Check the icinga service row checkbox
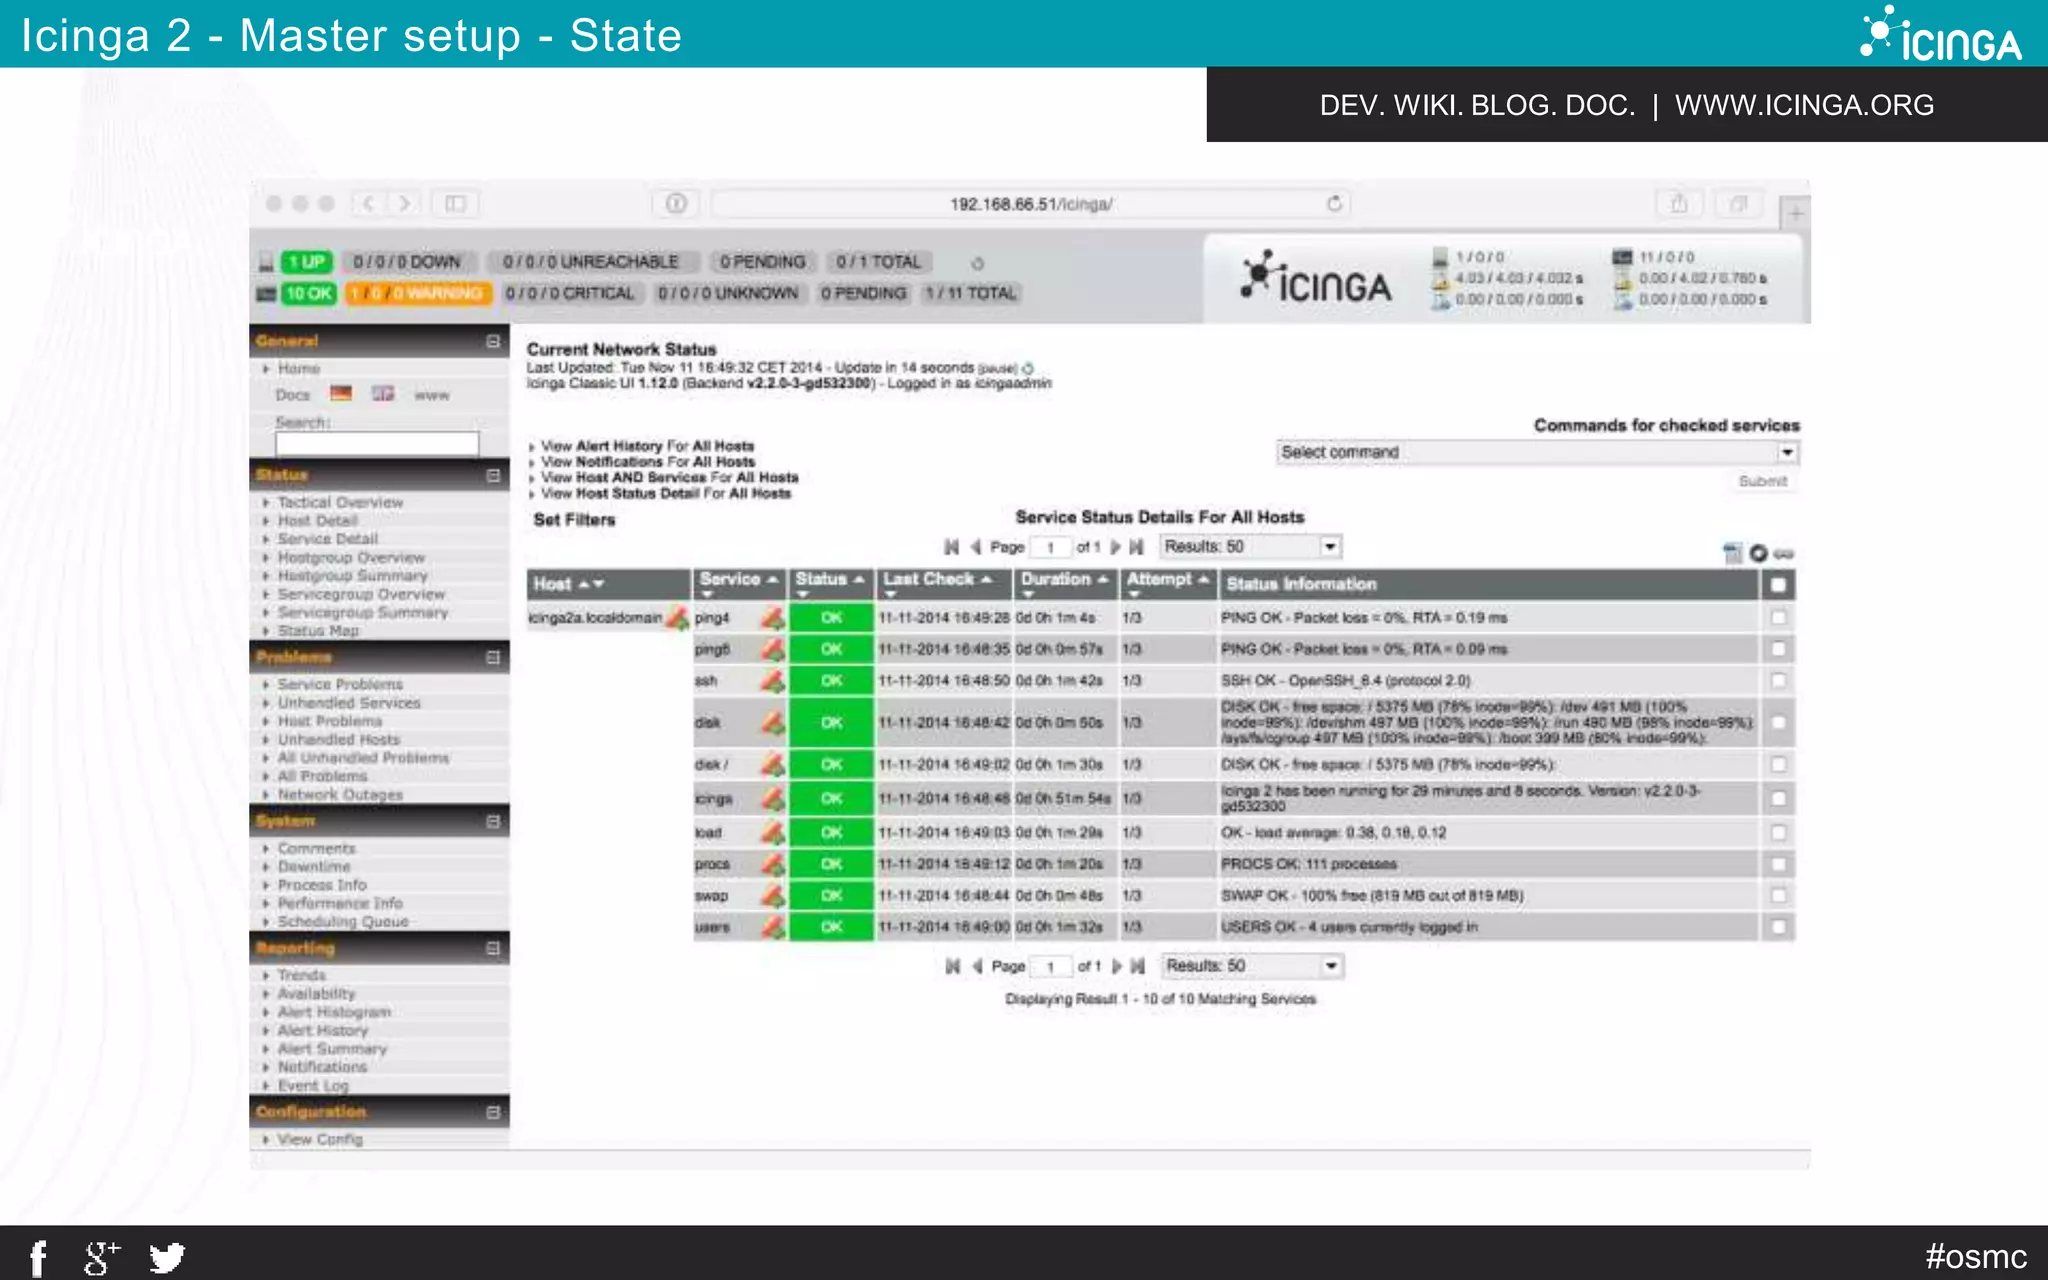Screen dimensions: 2048x1280 click(1778, 798)
